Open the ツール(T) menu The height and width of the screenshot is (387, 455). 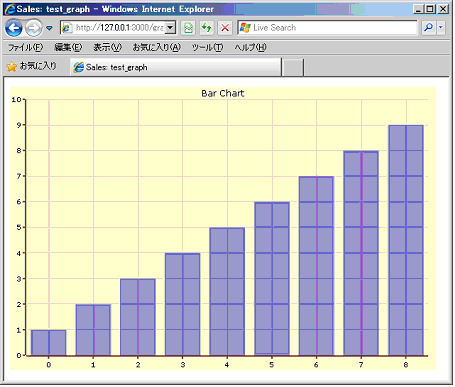tap(207, 47)
